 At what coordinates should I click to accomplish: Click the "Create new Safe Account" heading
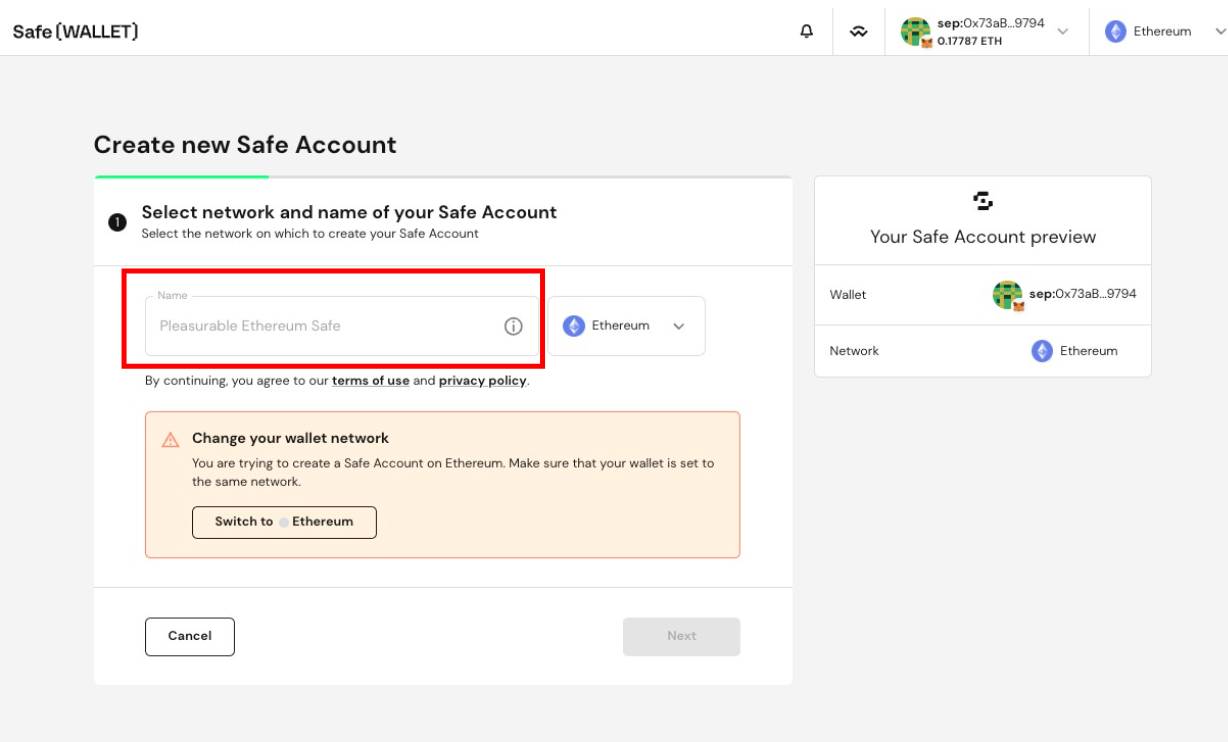pyautogui.click(x=245, y=145)
